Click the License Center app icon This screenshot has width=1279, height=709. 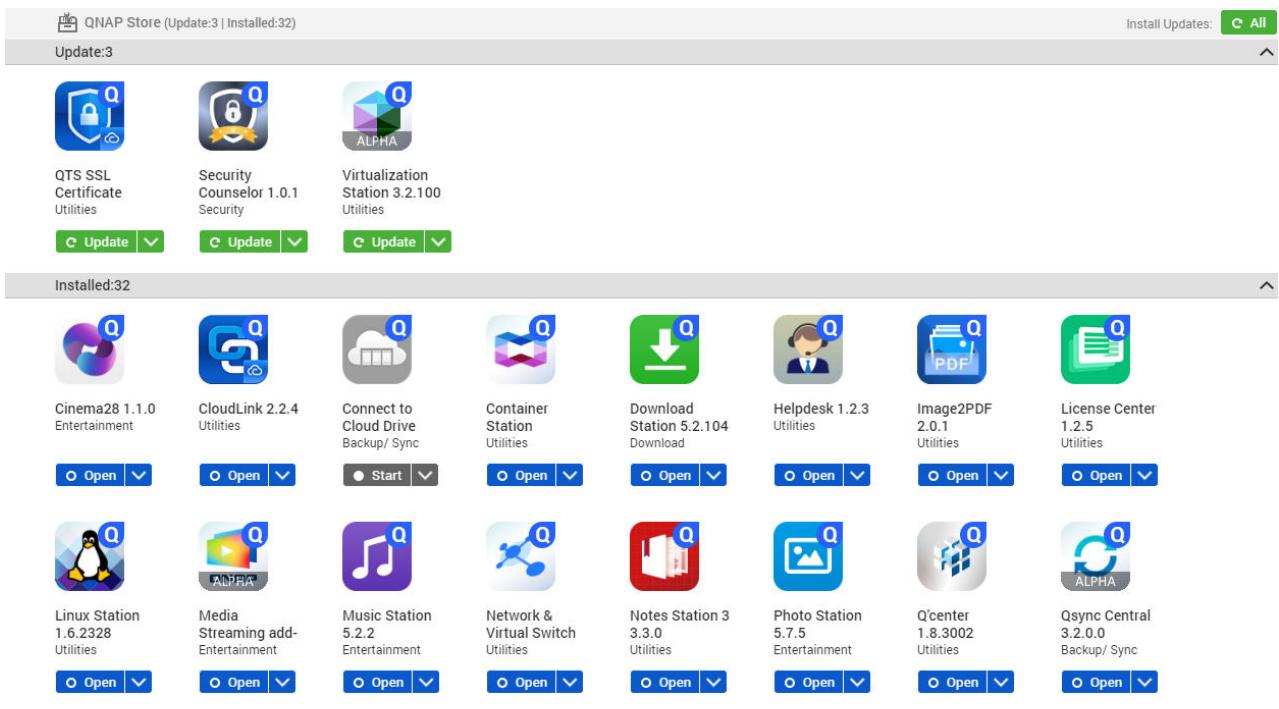[x=1096, y=350]
